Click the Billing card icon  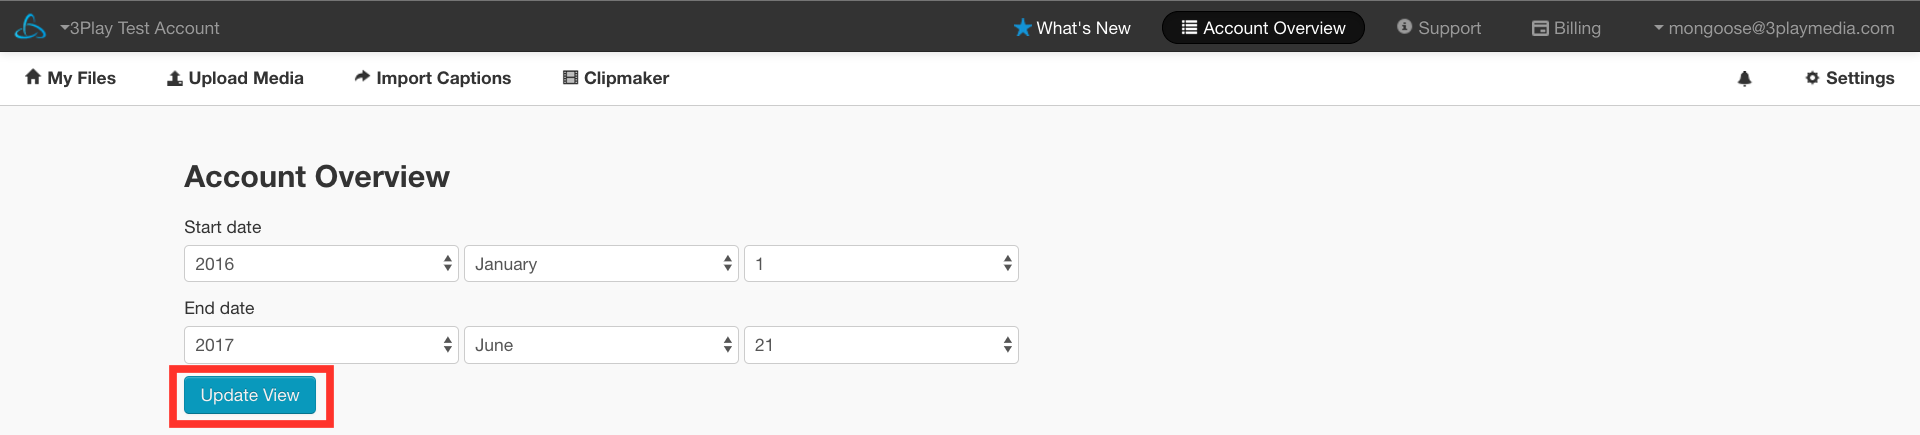point(1540,28)
